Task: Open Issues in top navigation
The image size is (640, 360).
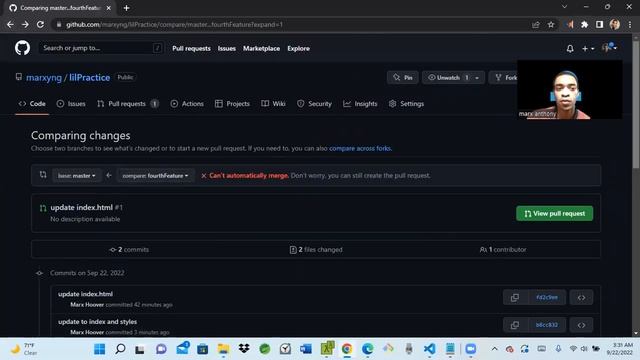Action: point(227,49)
